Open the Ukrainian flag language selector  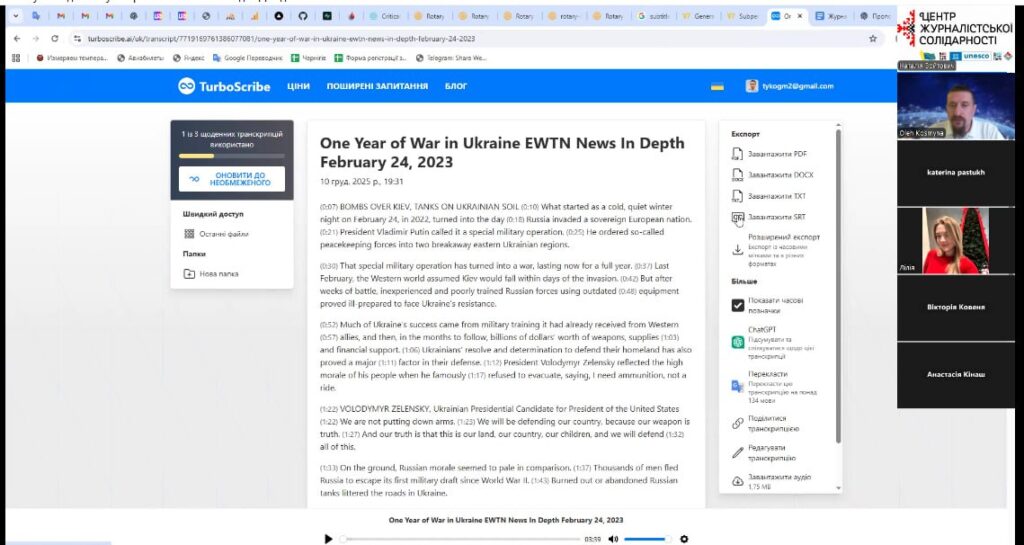[717, 87]
